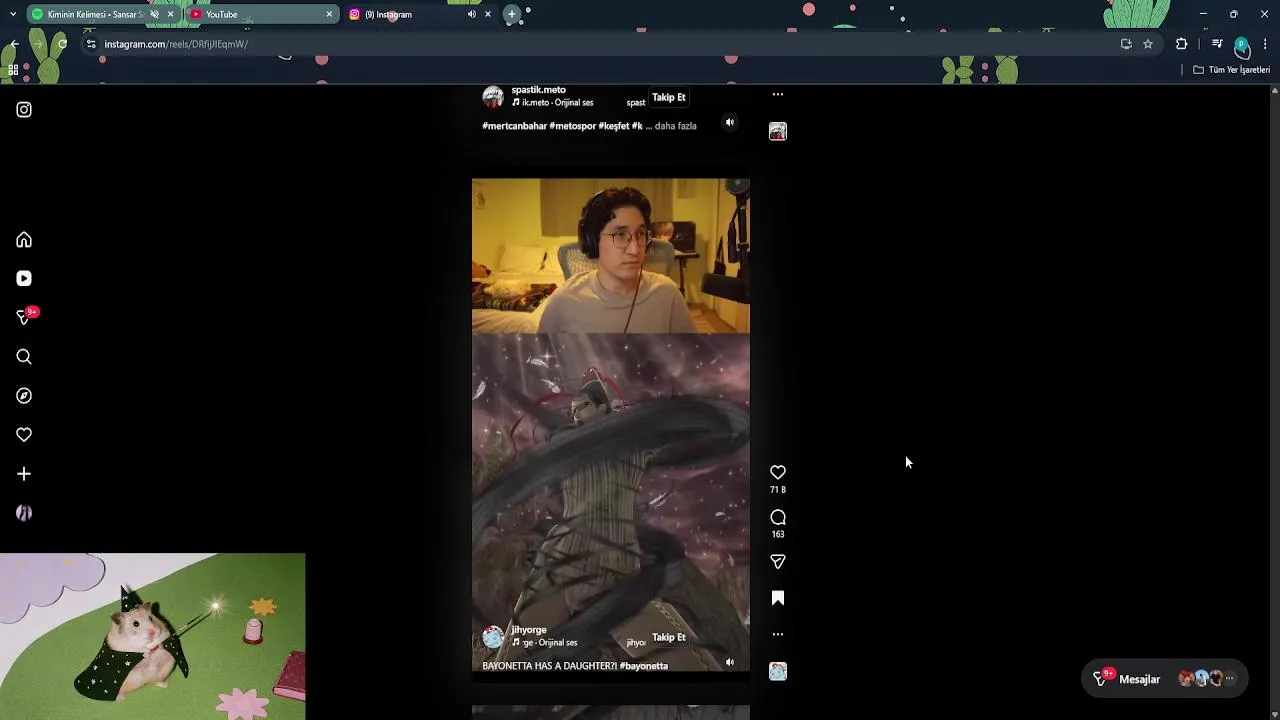Open Search in Instagram sidebar
Viewport: 1280px width, 720px height.
(x=24, y=357)
